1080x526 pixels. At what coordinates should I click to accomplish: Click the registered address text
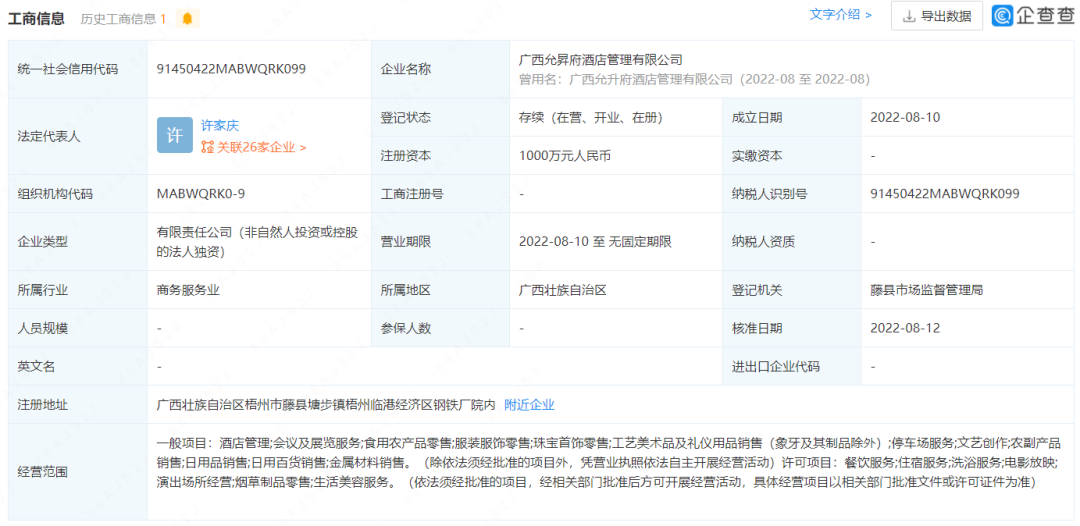click(326, 405)
